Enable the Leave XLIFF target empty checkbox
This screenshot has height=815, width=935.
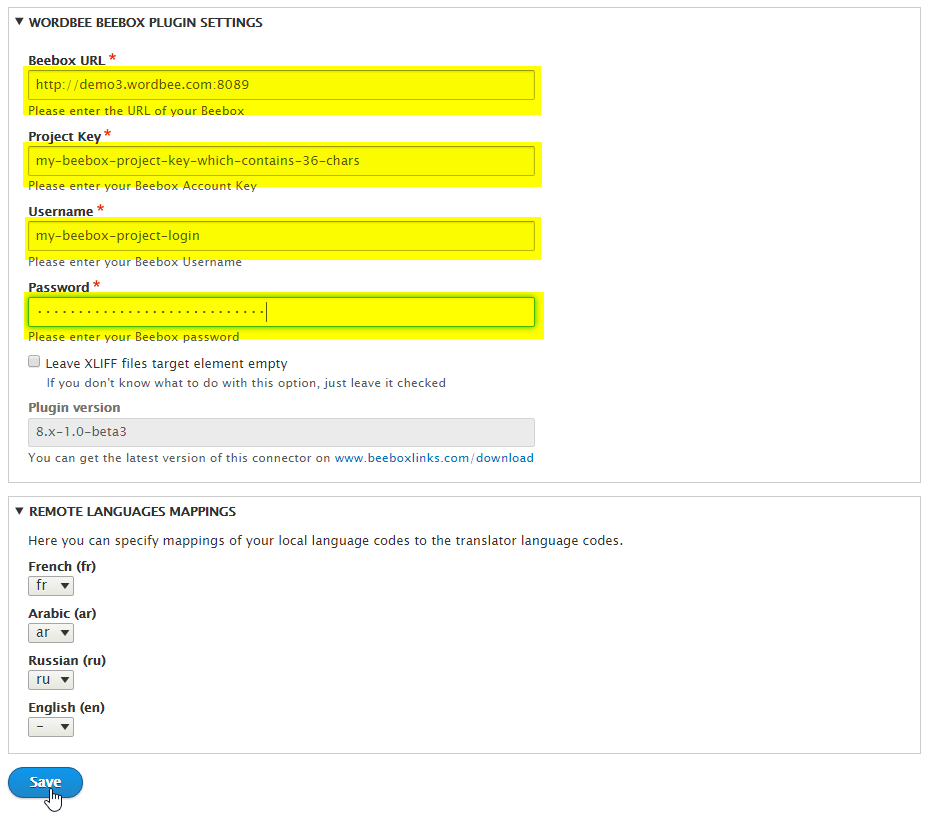click(x=34, y=363)
